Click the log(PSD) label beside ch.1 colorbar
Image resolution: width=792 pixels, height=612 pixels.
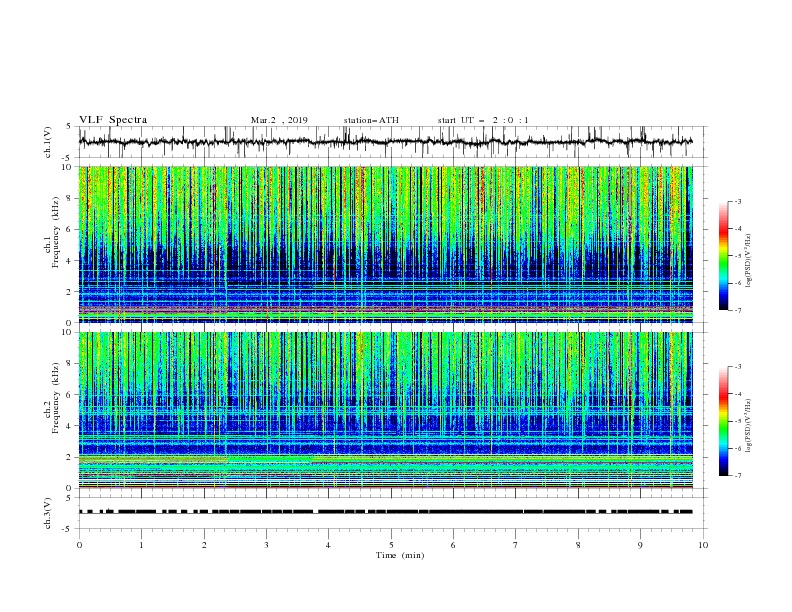pos(748,261)
